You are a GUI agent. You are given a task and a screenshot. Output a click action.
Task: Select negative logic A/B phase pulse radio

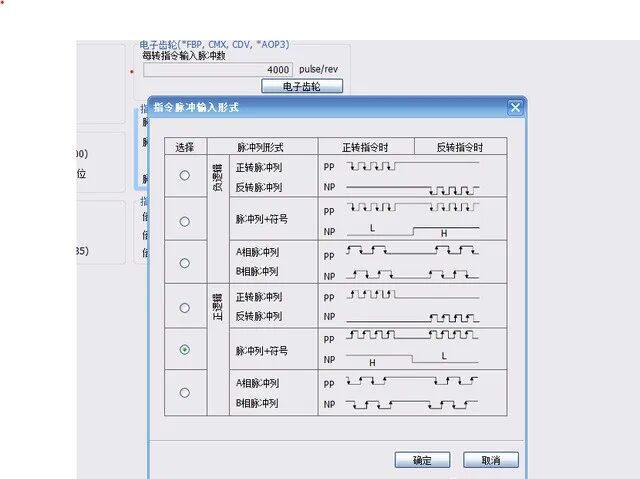click(184, 263)
